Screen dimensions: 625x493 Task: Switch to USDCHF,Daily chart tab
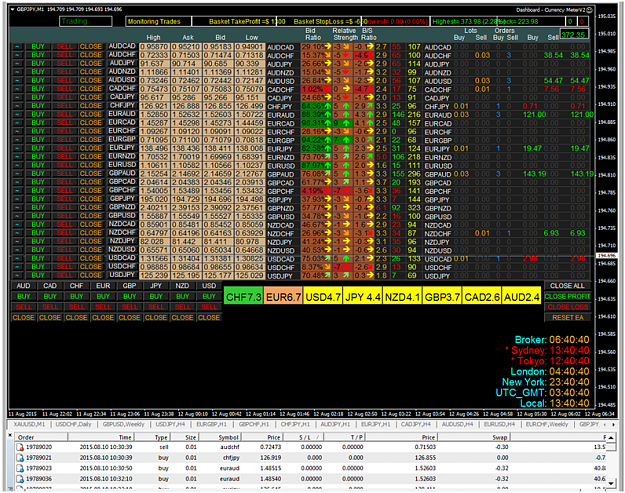[73, 424]
